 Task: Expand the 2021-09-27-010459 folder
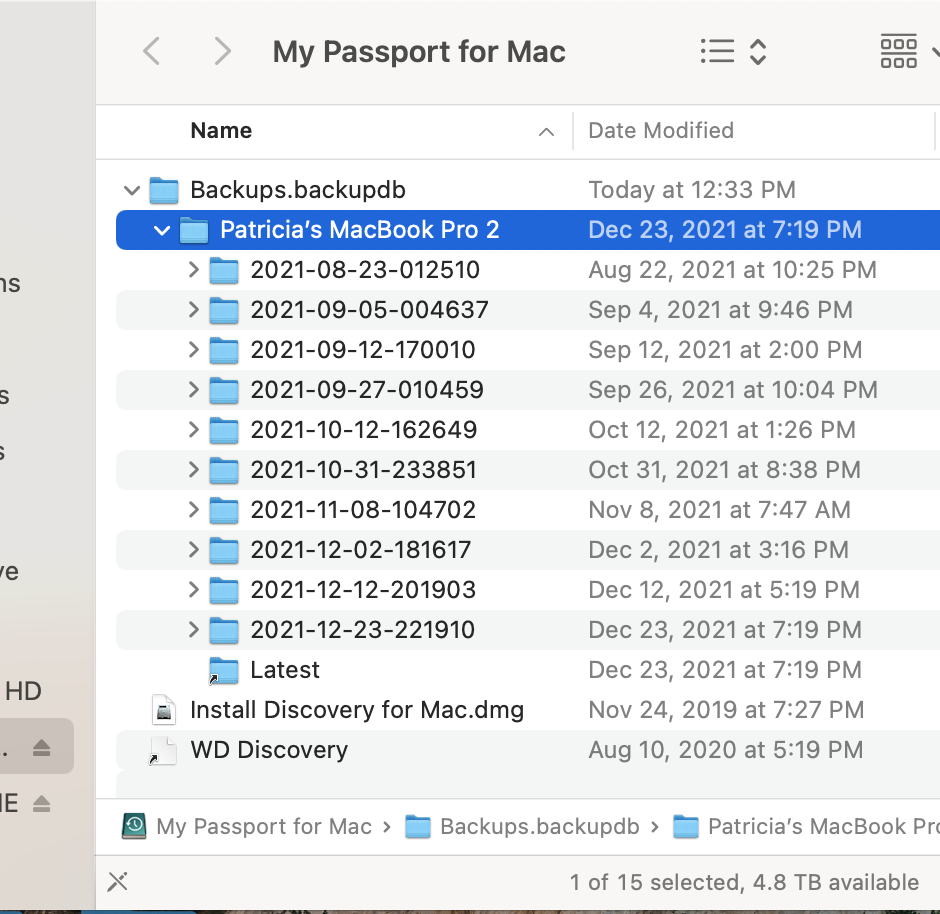click(x=193, y=390)
